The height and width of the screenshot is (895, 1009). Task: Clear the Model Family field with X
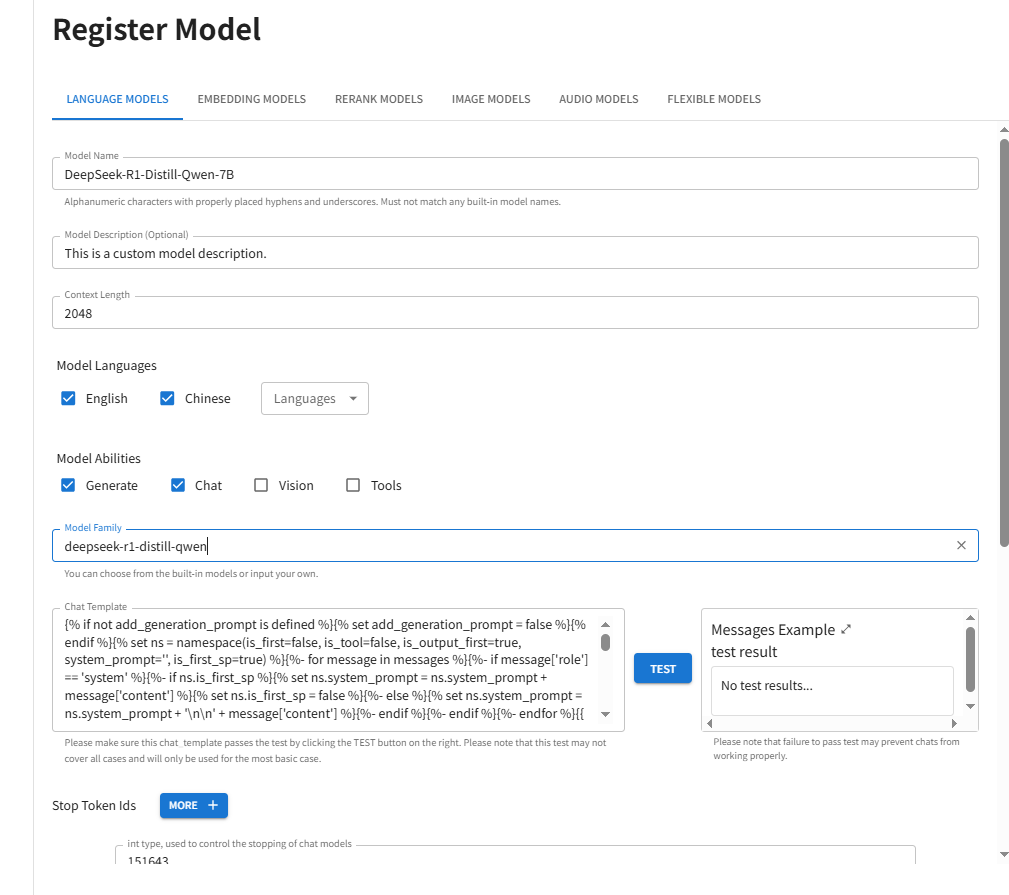pyautogui.click(x=961, y=545)
